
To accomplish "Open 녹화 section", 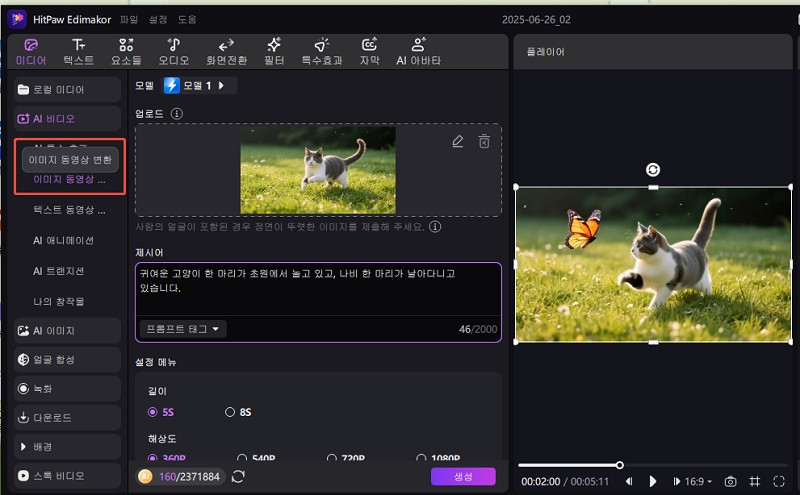I will click(67, 389).
